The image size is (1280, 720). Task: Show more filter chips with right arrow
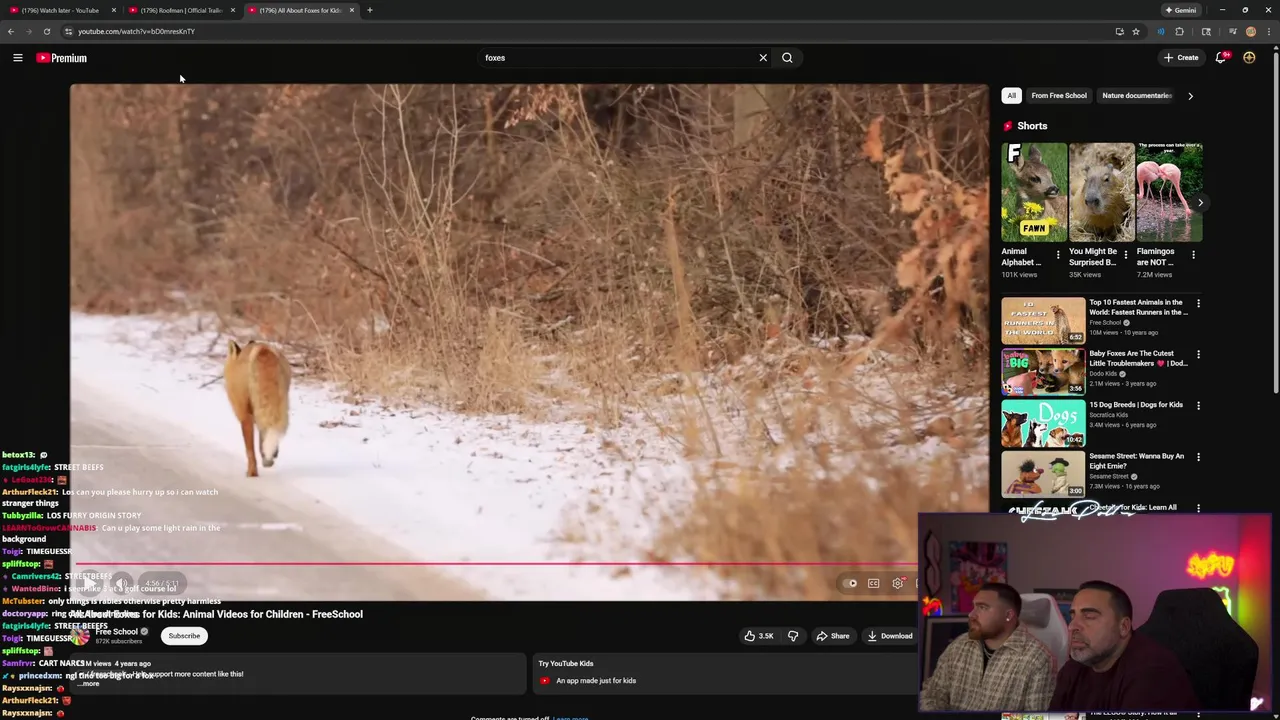click(1190, 96)
